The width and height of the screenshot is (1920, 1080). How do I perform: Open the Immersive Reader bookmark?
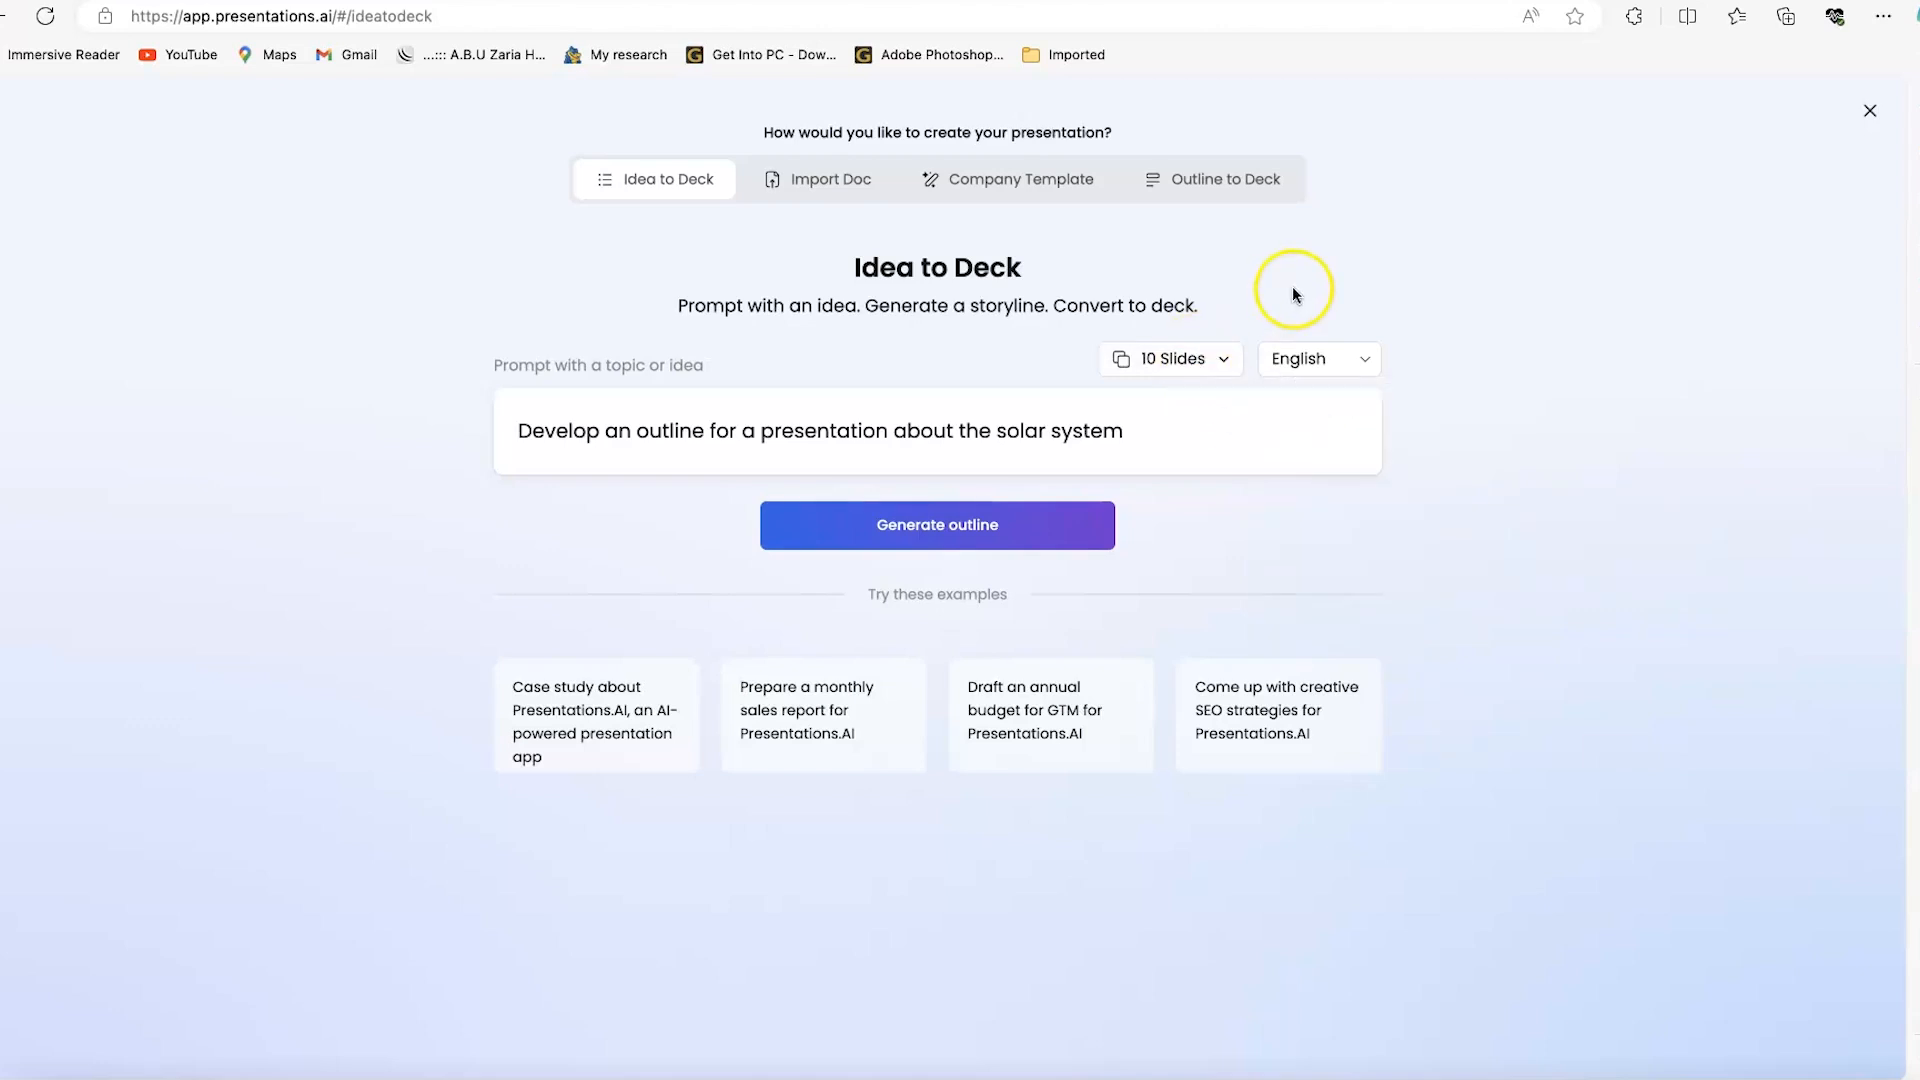point(63,55)
